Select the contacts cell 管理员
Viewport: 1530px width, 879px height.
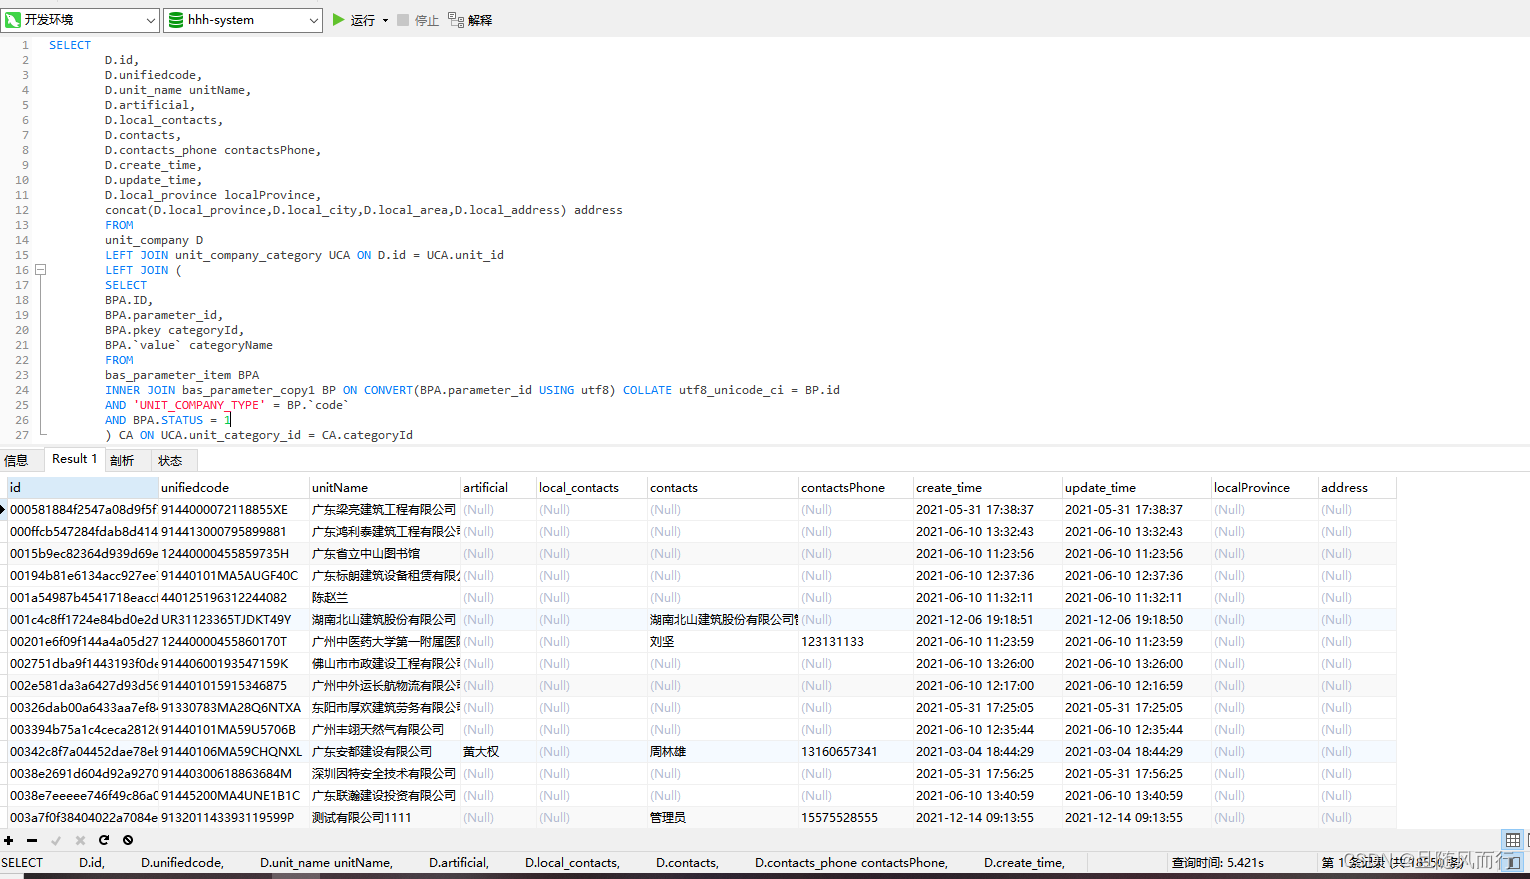click(x=723, y=818)
